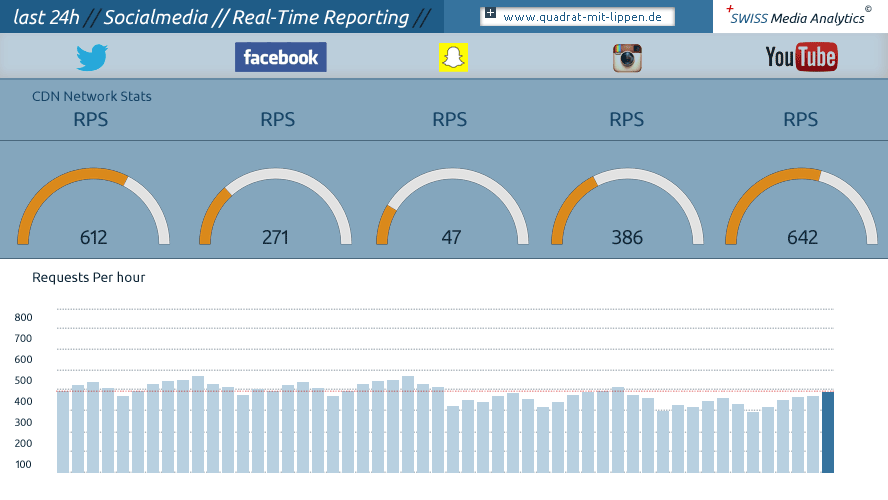Click the 500 axis label
The width and height of the screenshot is (888, 500).
pyautogui.click(x=23, y=380)
